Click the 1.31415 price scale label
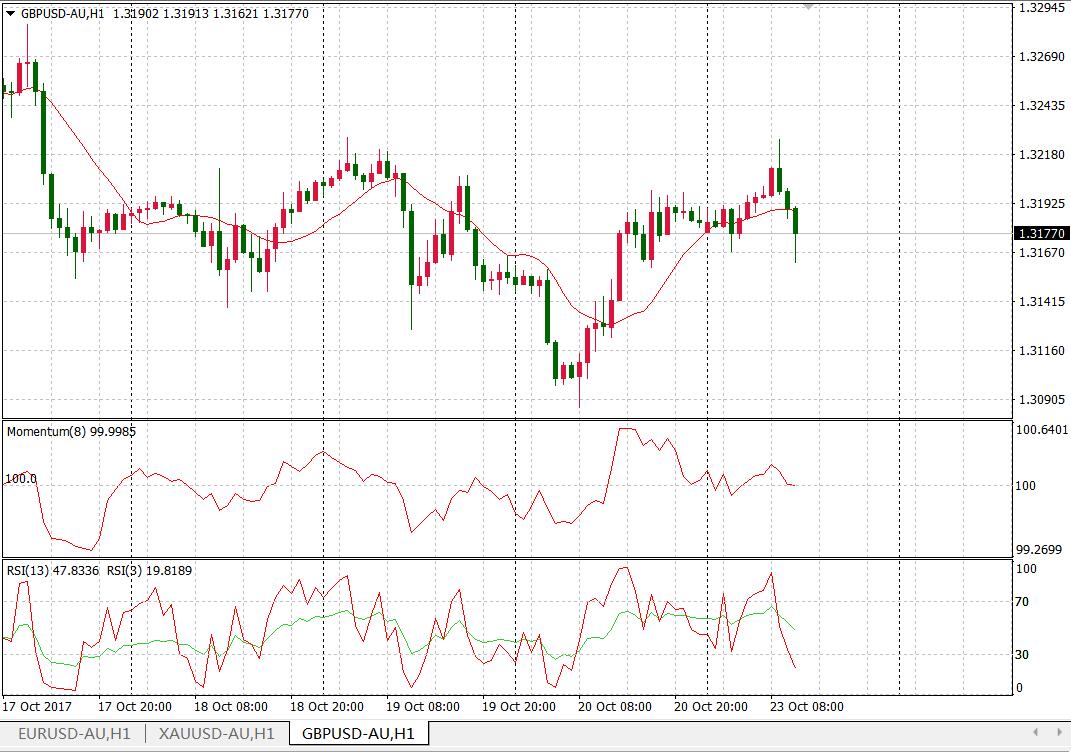1071x752 pixels. click(1042, 302)
